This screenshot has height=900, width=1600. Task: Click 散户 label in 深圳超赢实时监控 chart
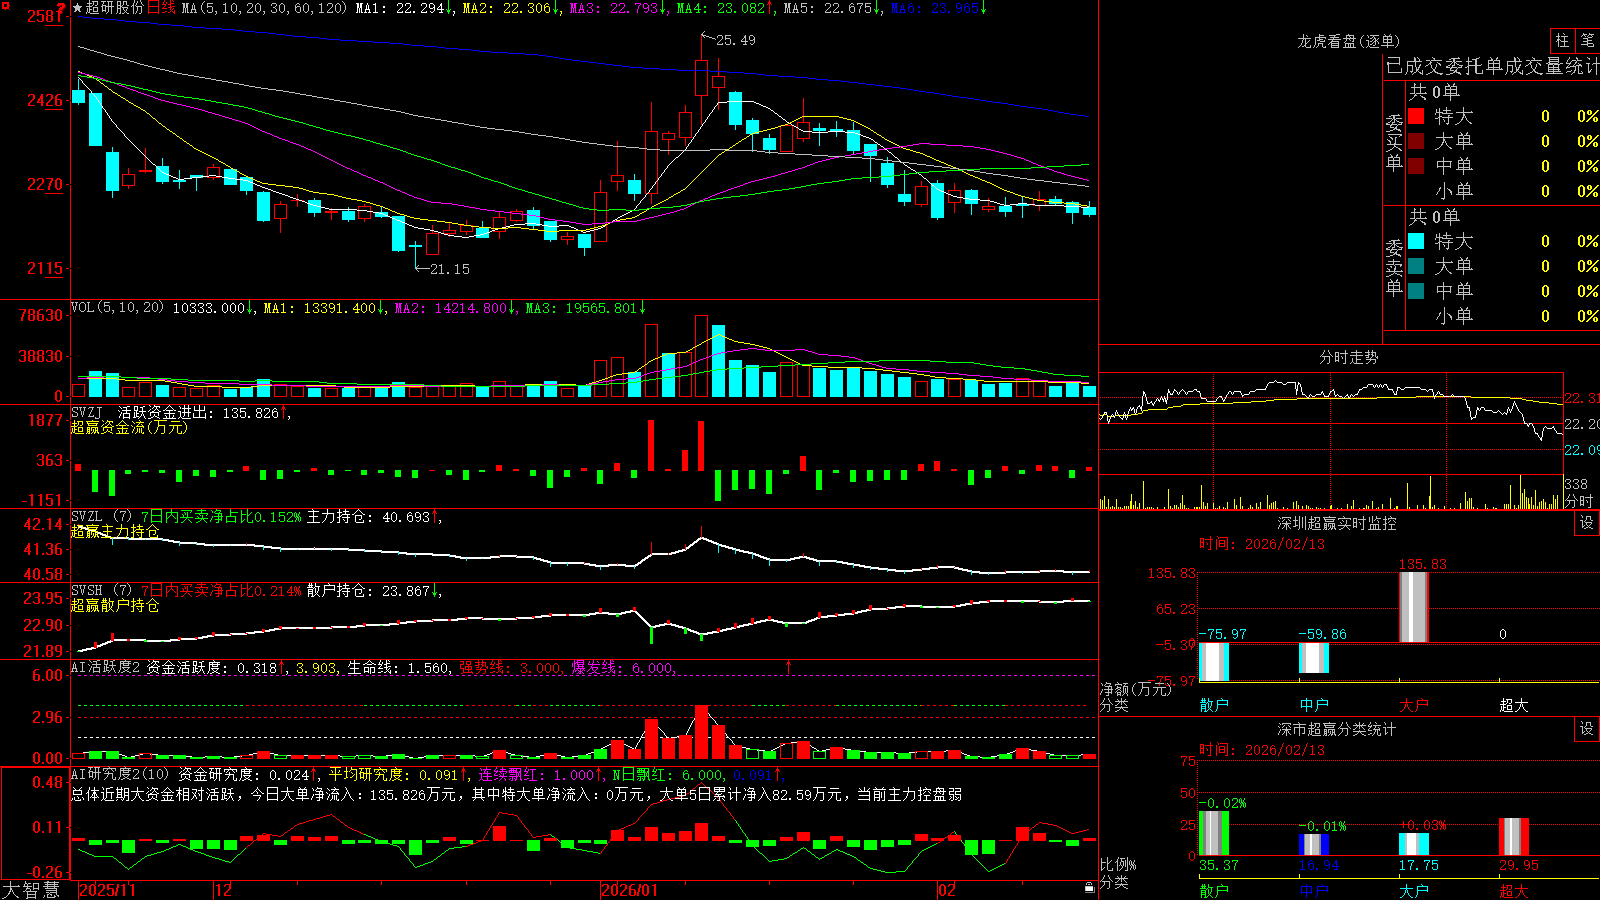pyautogui.click(x=1214, y=705)
